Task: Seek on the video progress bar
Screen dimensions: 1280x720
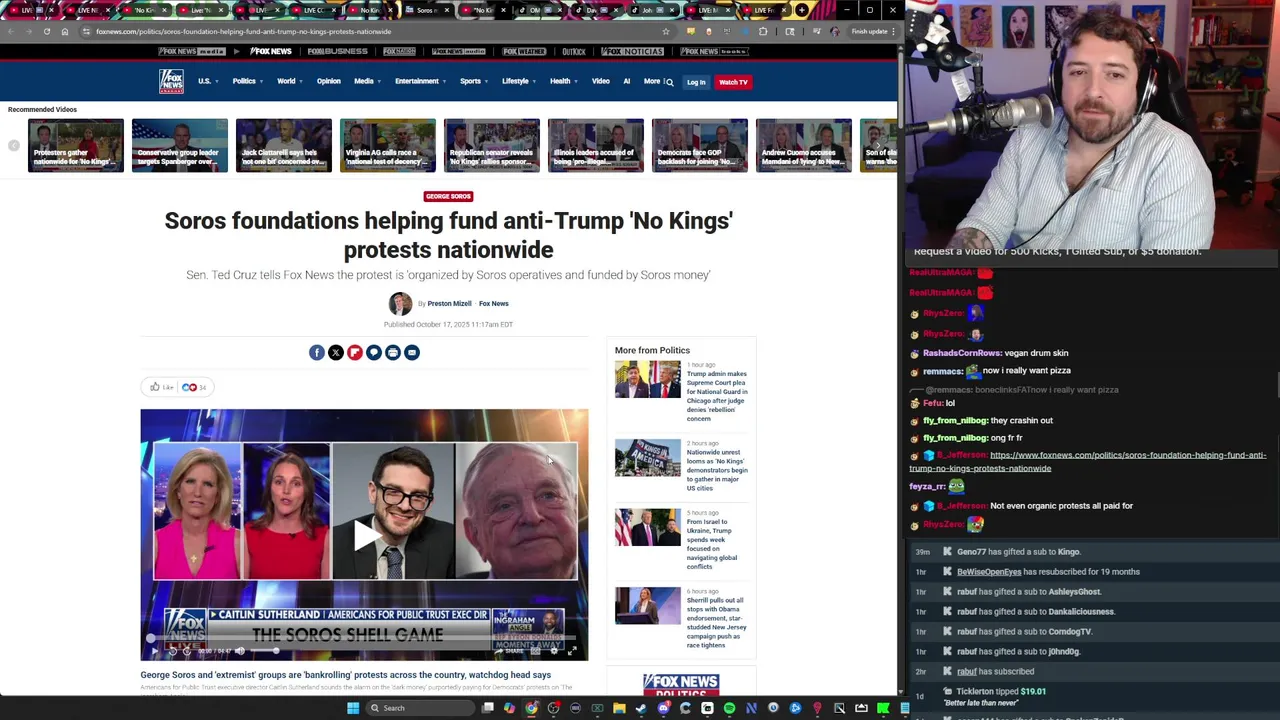Action: 364,639
